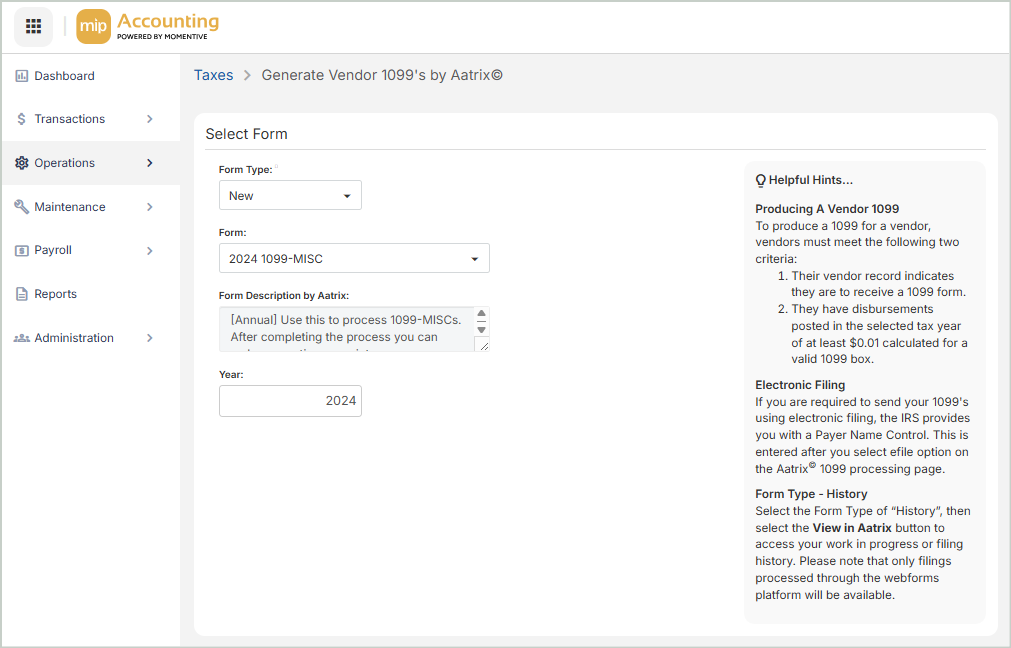The width and height of the screenshot is (1011, 648).
Task: Click the Operations gear icon
Action: point(22,163)
